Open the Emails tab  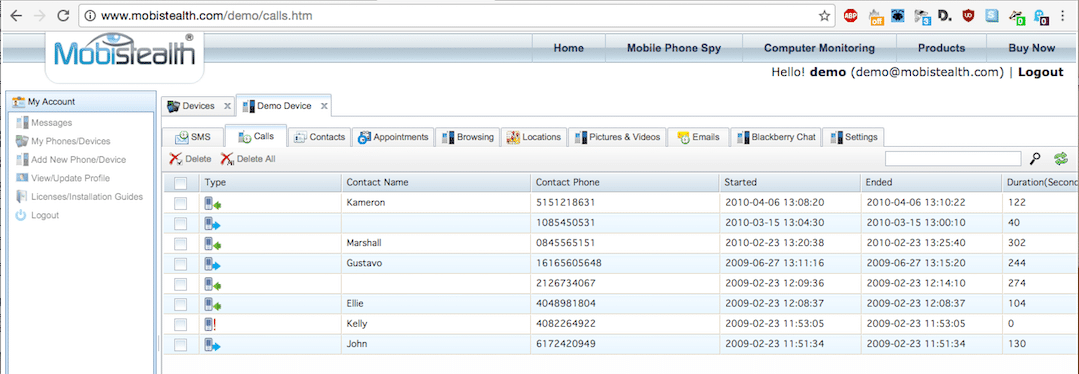[698, 137]
